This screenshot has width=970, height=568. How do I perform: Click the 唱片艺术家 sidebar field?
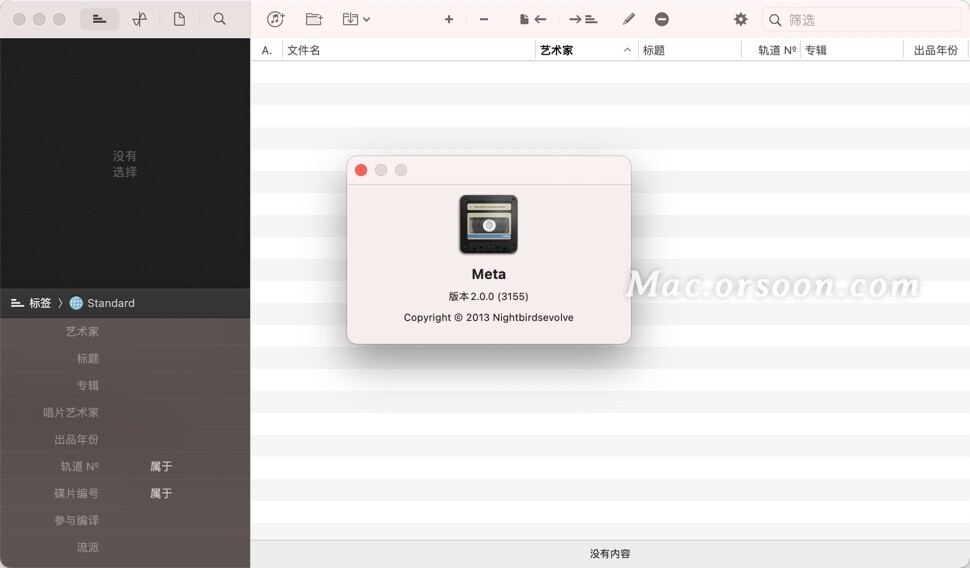[125, 413]
